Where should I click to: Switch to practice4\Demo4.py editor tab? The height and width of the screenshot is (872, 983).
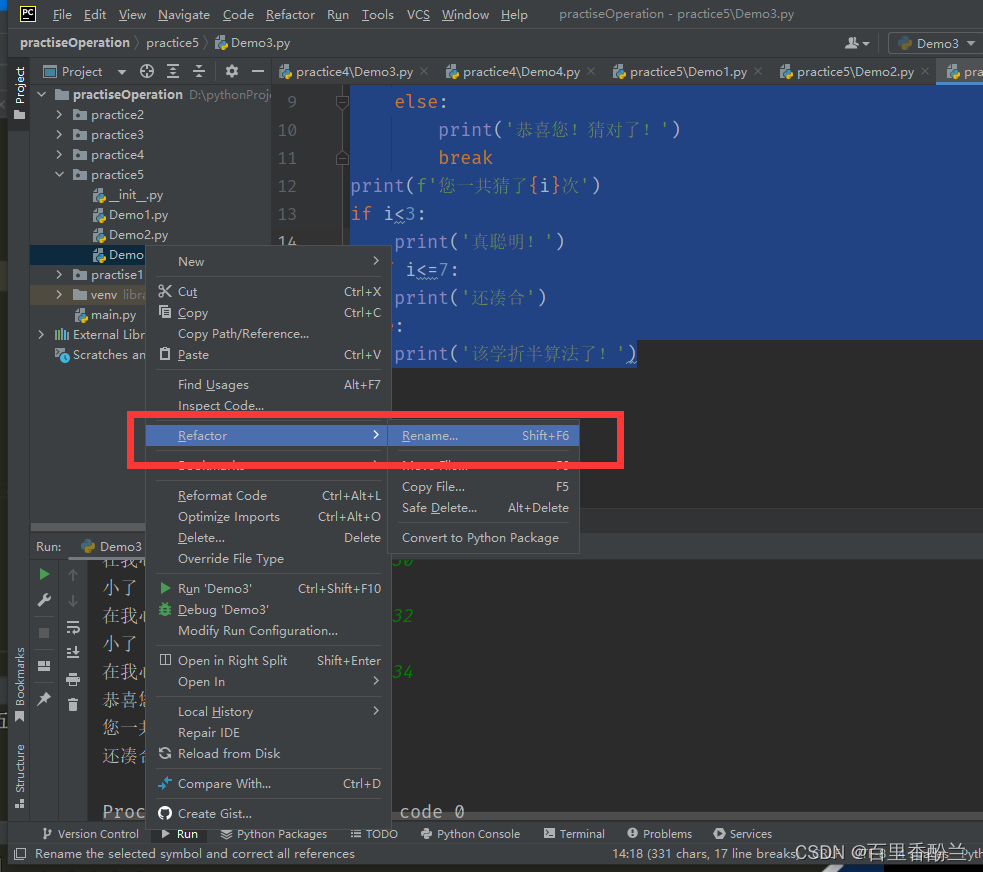click(520, 72)
